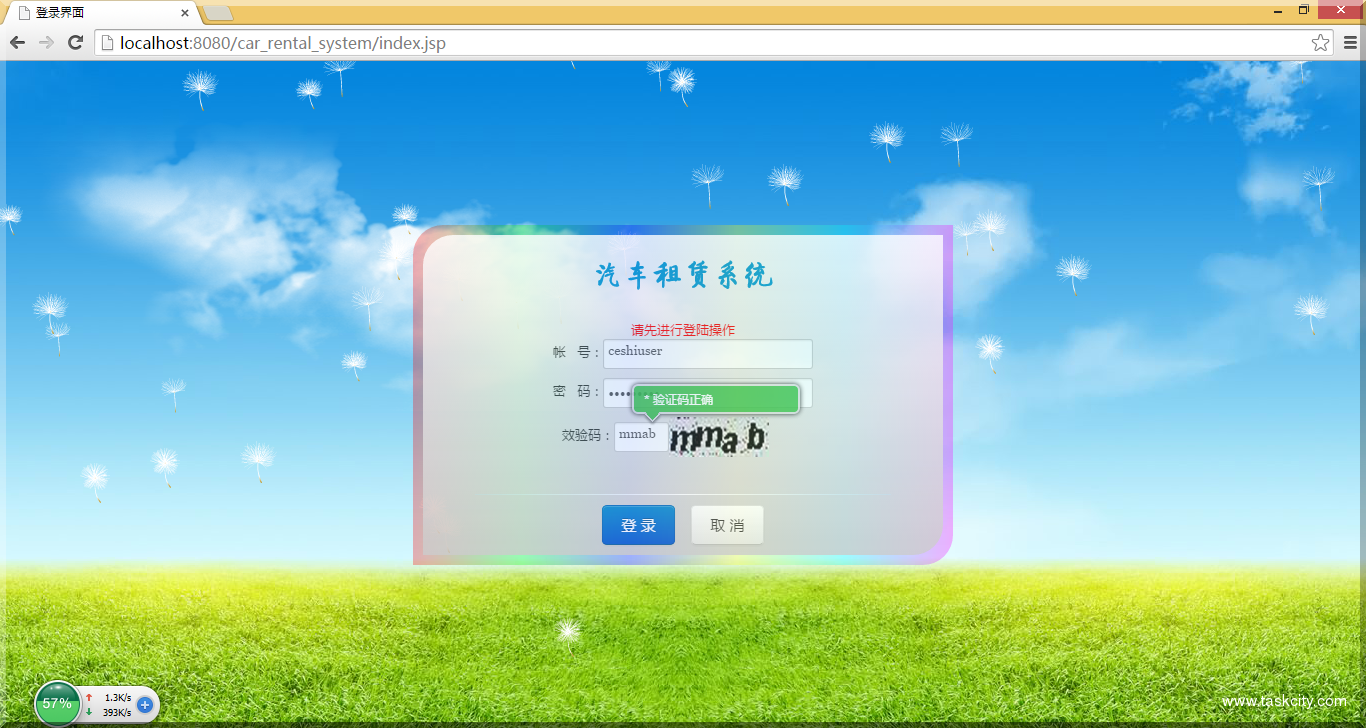The image size is (1366, 728).
Task: Click the bookmark star in address bar
Action: point(1322,42)
